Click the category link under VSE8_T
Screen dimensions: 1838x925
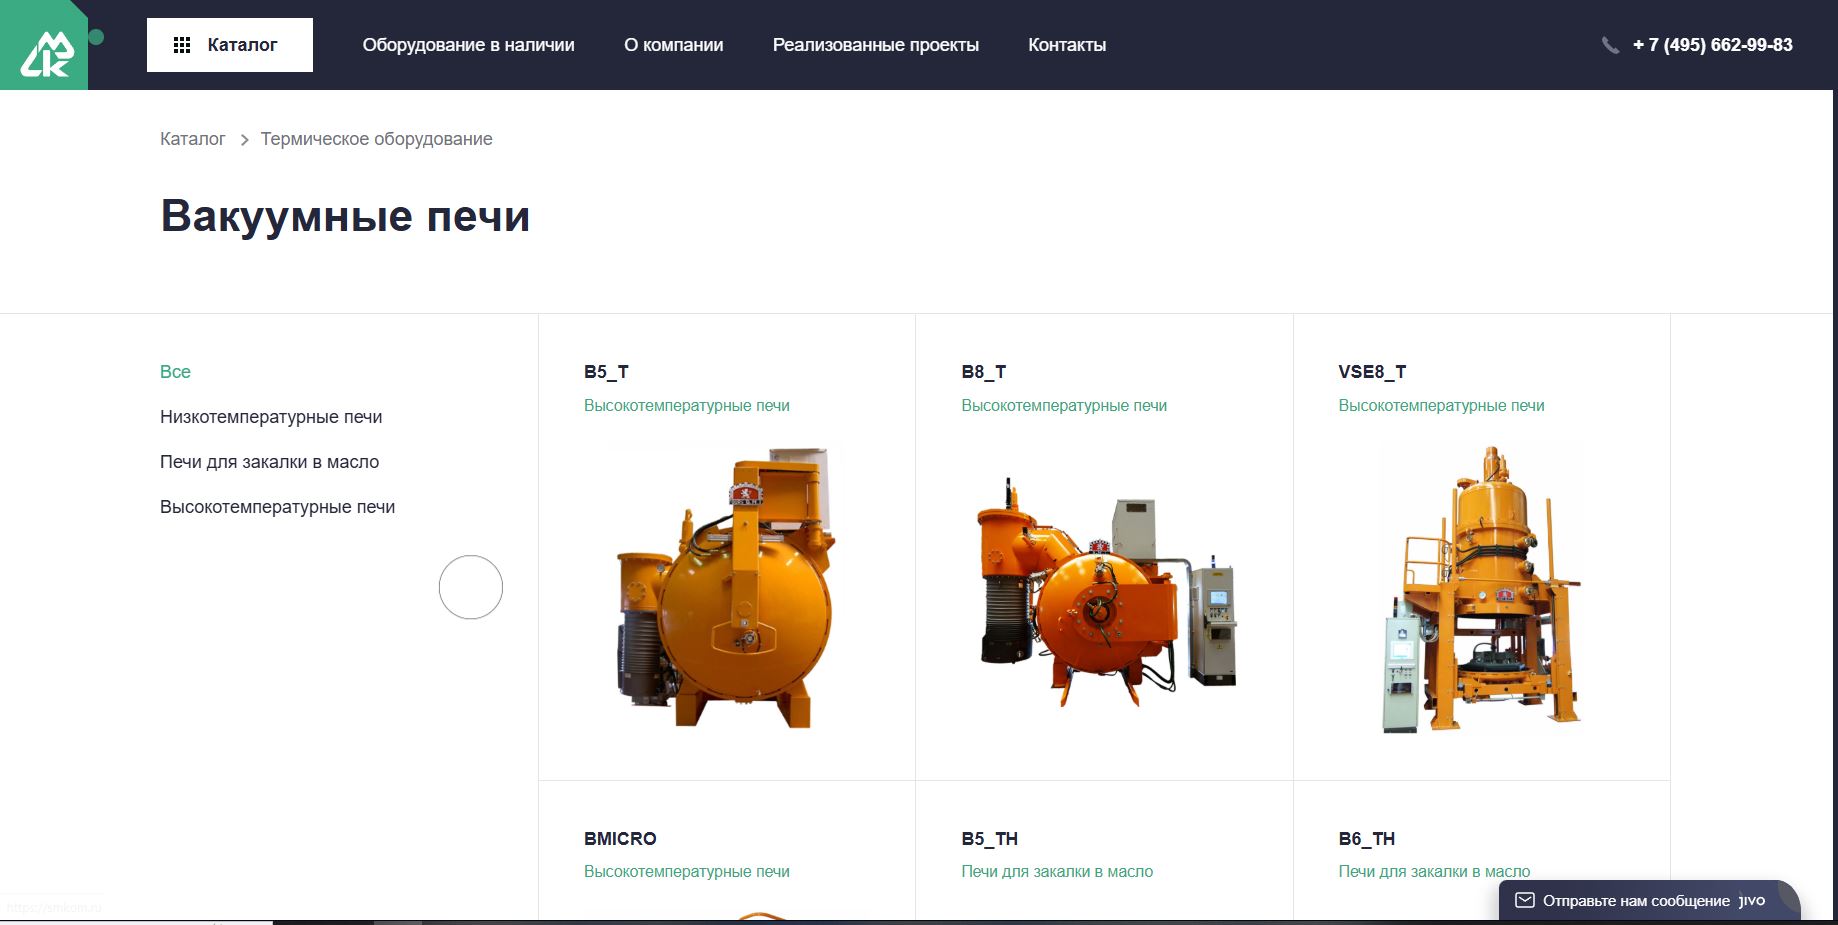(x=1441, y=405)
